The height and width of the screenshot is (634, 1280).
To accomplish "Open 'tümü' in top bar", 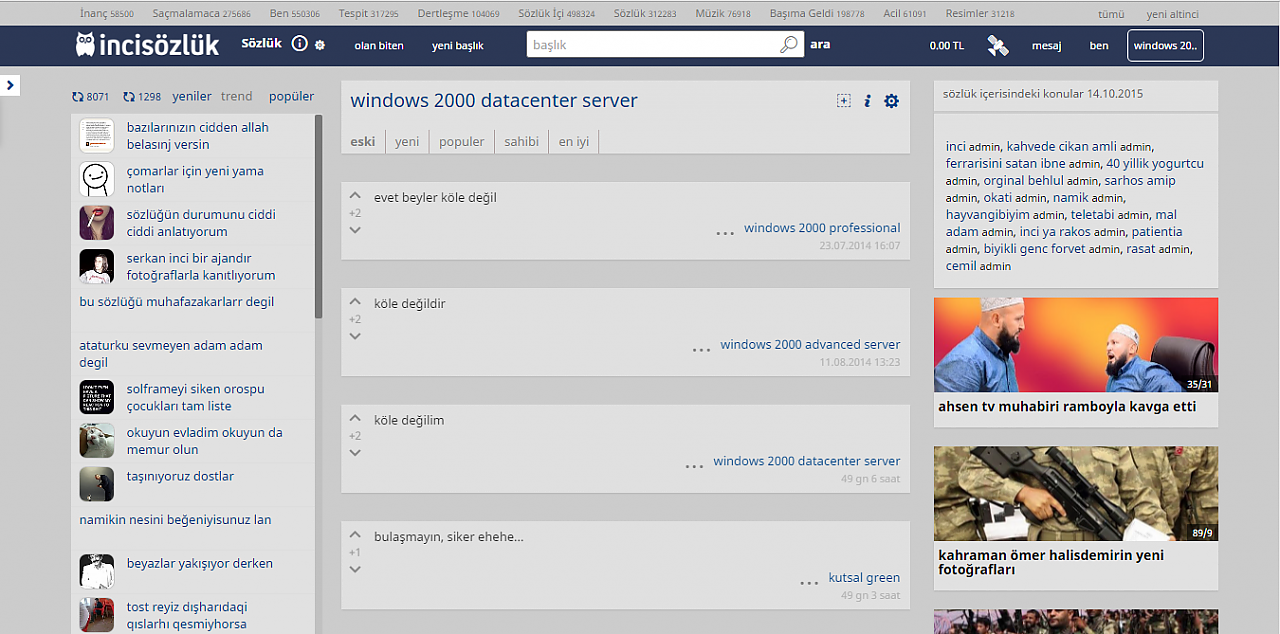I will (1111, 14).
